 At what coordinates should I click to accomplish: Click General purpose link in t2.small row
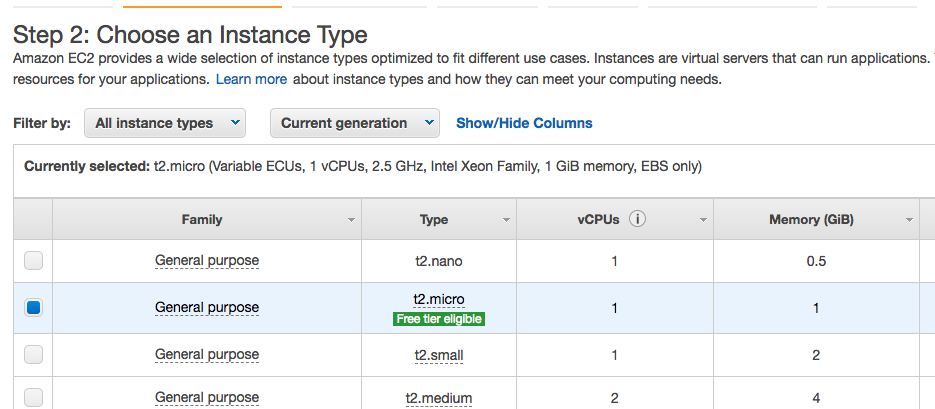pyautogui.click(x=206, y=355)
